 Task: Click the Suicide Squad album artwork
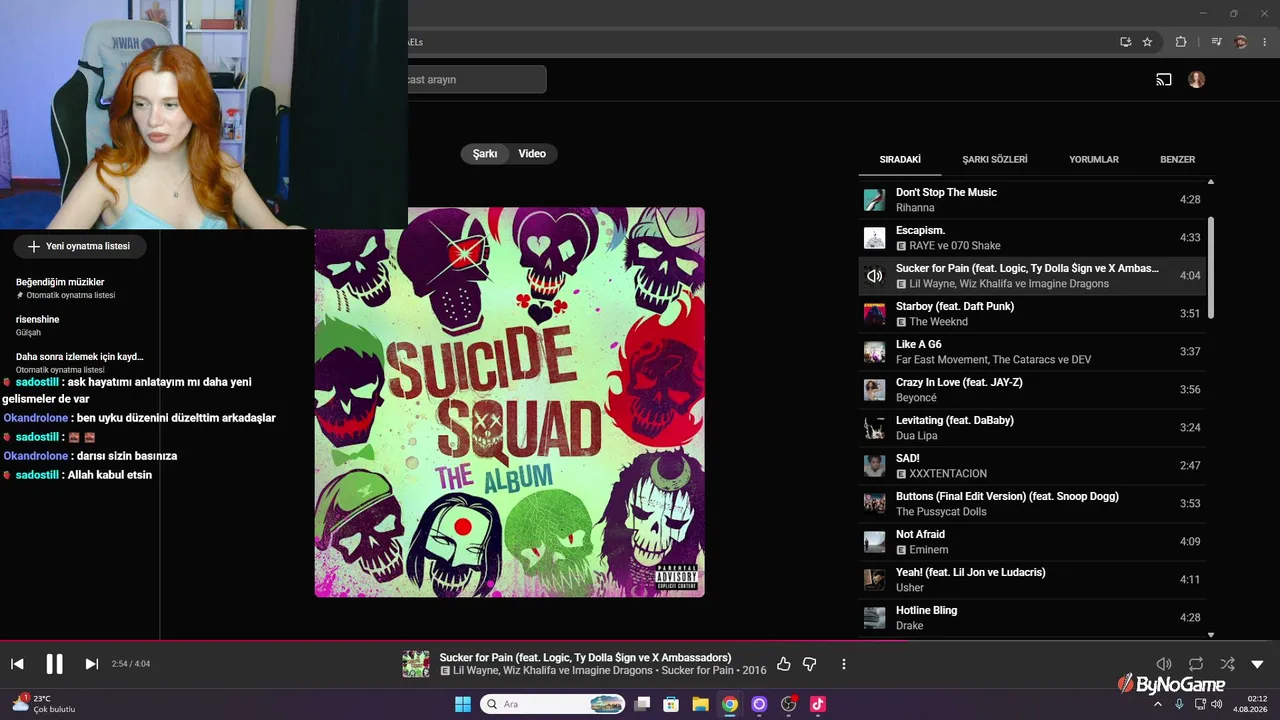coord(510,402)
